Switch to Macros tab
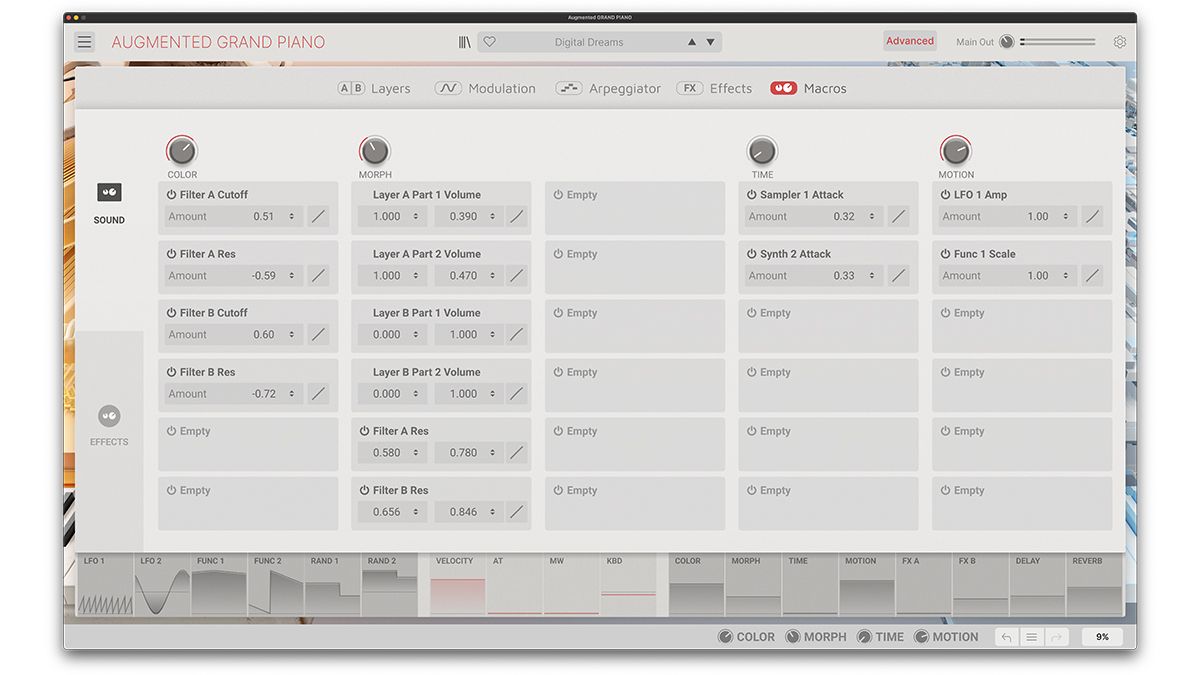 tap(808, 88)
